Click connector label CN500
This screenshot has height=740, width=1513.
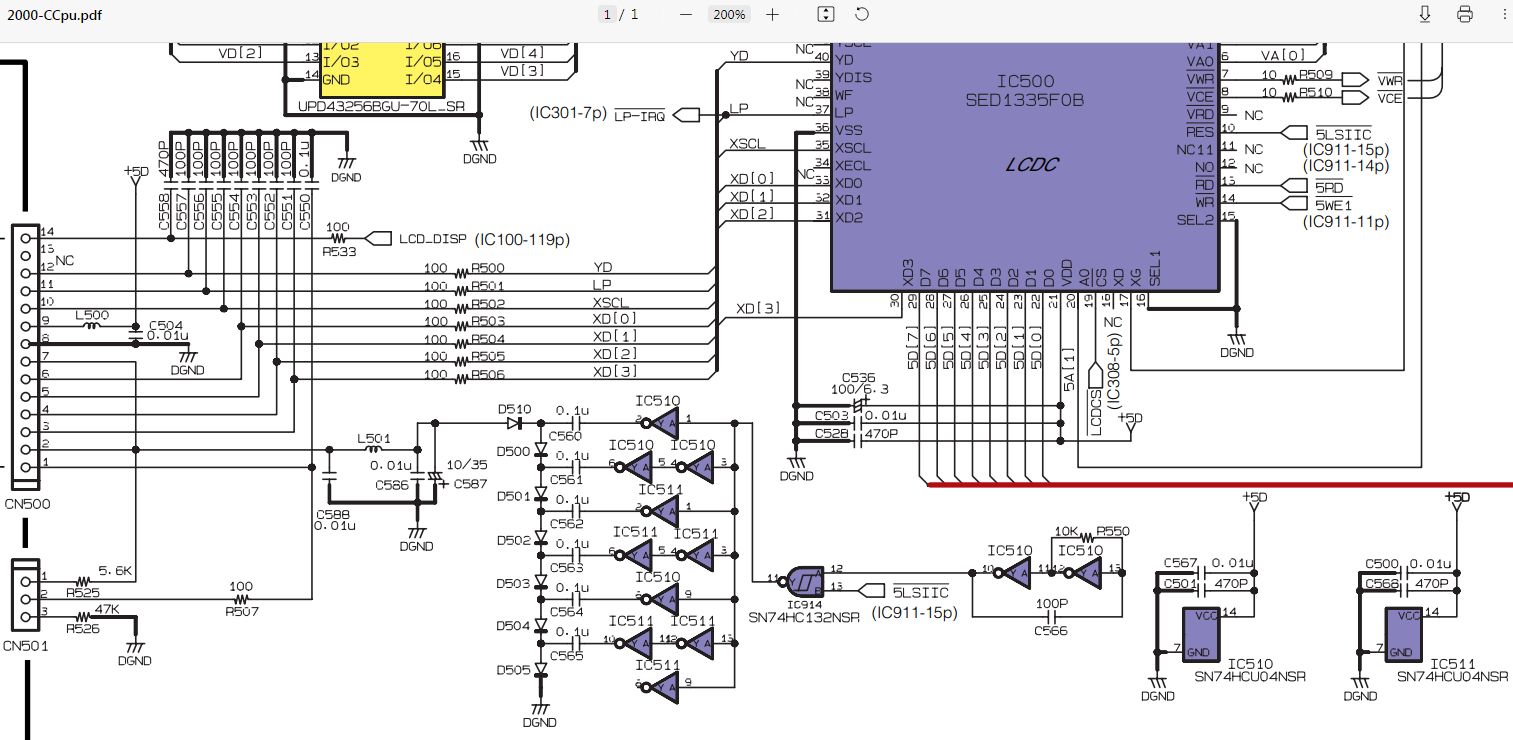27,503
